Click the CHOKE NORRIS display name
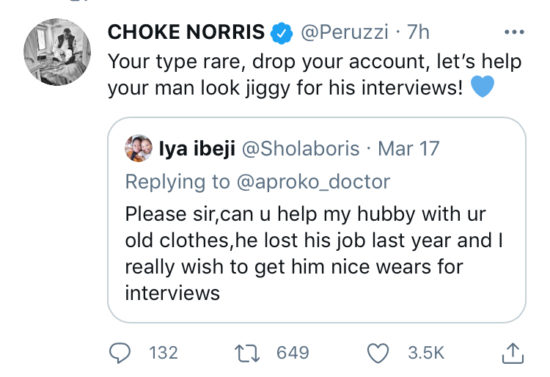The width and height of the screenshot is (550, 377). coord(186,32)
